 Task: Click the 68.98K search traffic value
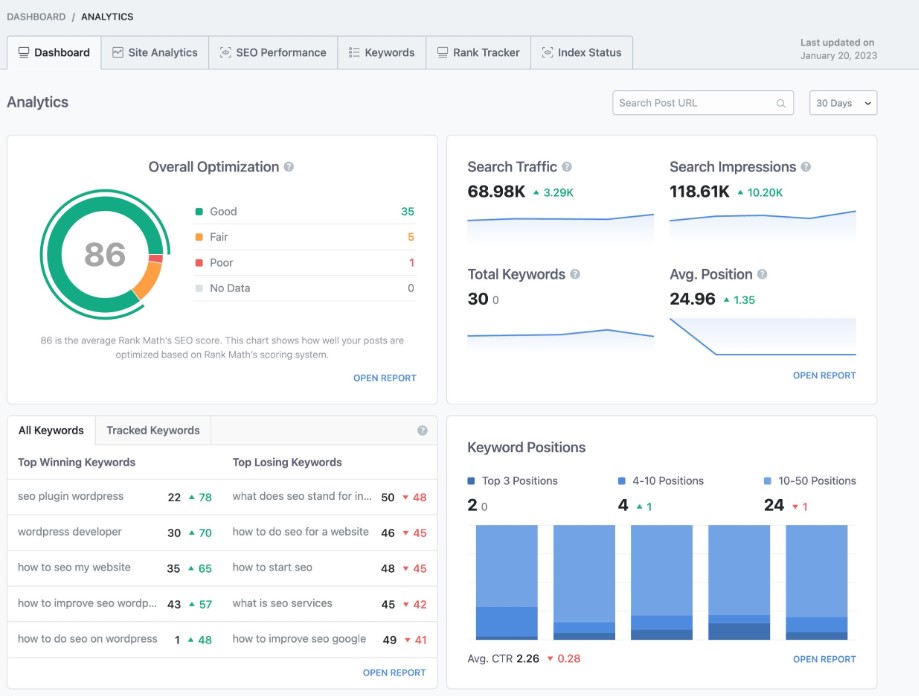click(496, 192)
